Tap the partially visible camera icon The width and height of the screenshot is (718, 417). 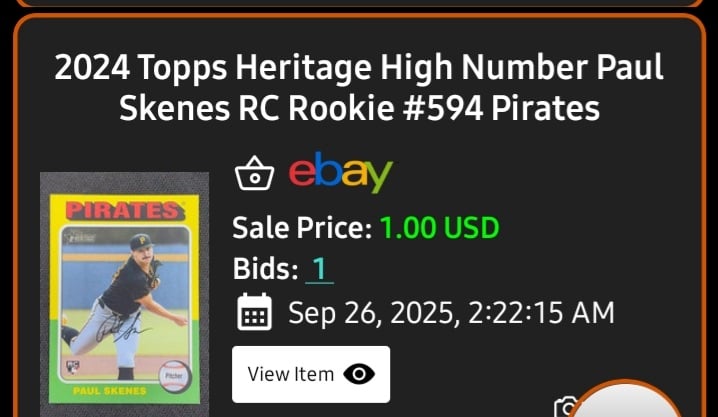click(x=564, y=406)
